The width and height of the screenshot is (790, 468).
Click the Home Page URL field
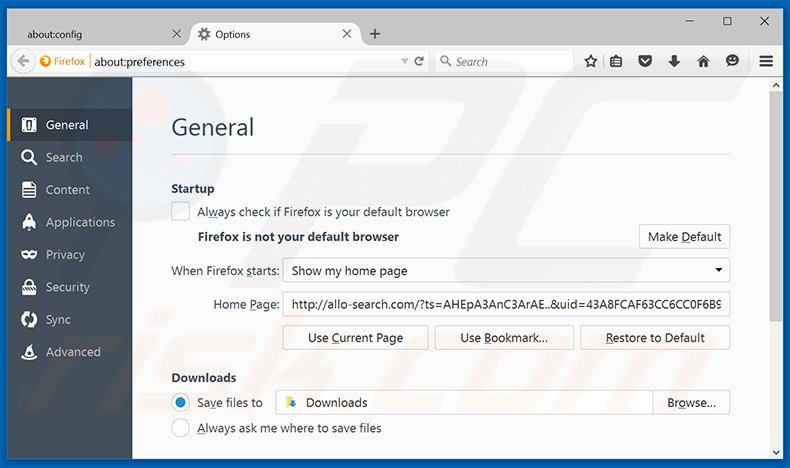click(x=506, y=304)
